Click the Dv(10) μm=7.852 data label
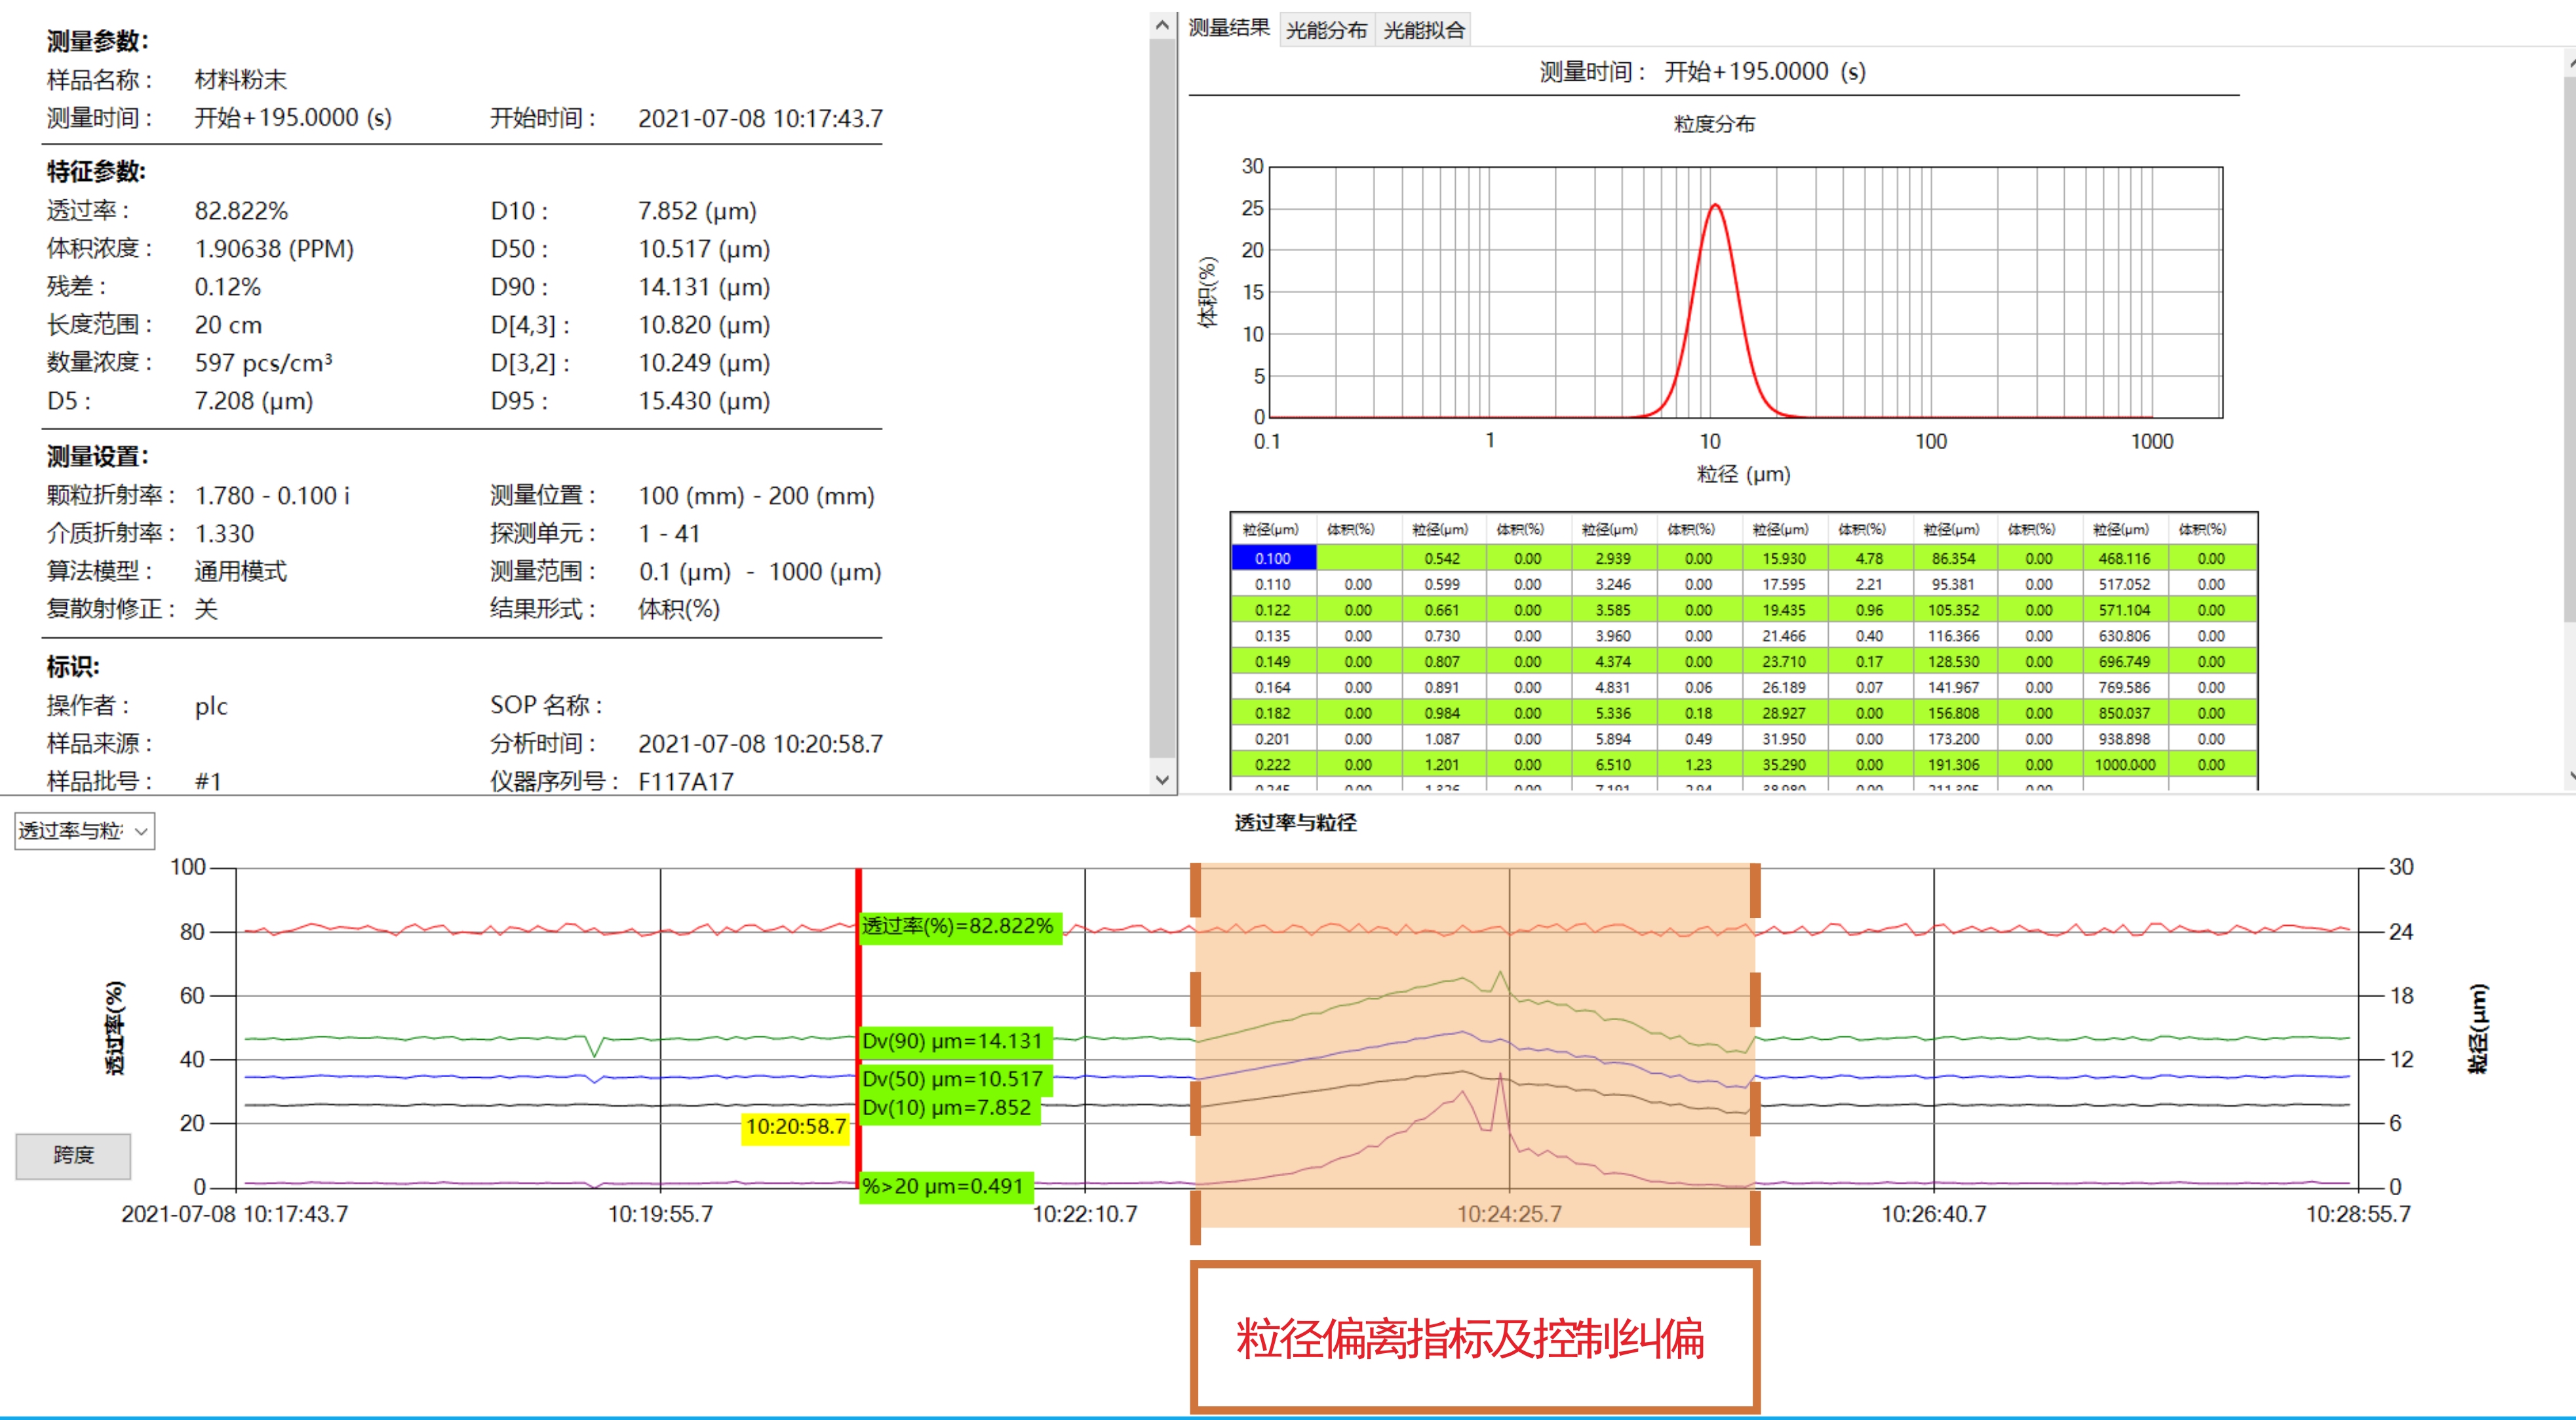 [946, 1108]
